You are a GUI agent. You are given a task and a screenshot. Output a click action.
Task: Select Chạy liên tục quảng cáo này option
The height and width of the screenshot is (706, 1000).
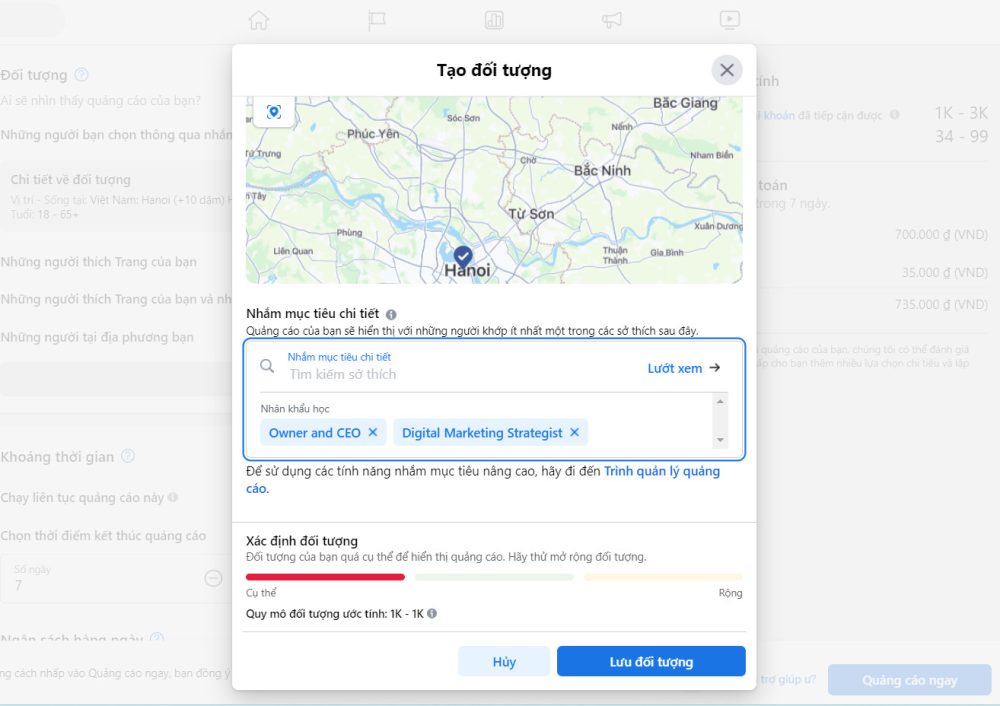coord(82,497)
